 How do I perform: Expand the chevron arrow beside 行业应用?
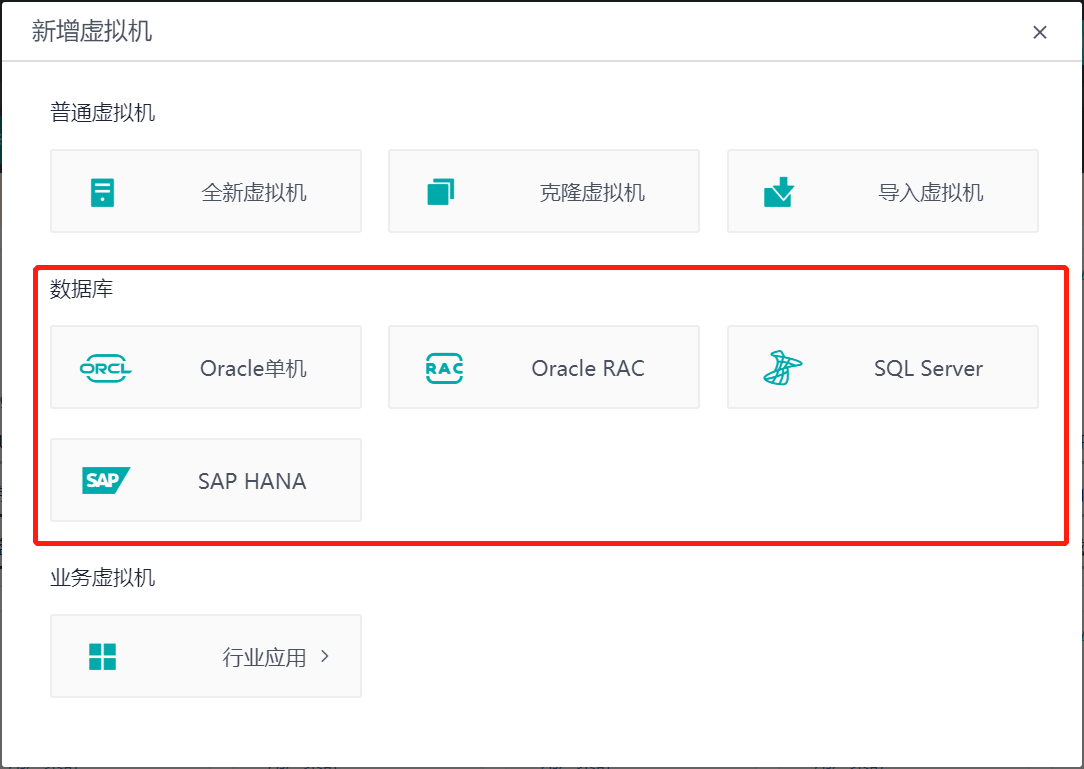coord(325,656)
